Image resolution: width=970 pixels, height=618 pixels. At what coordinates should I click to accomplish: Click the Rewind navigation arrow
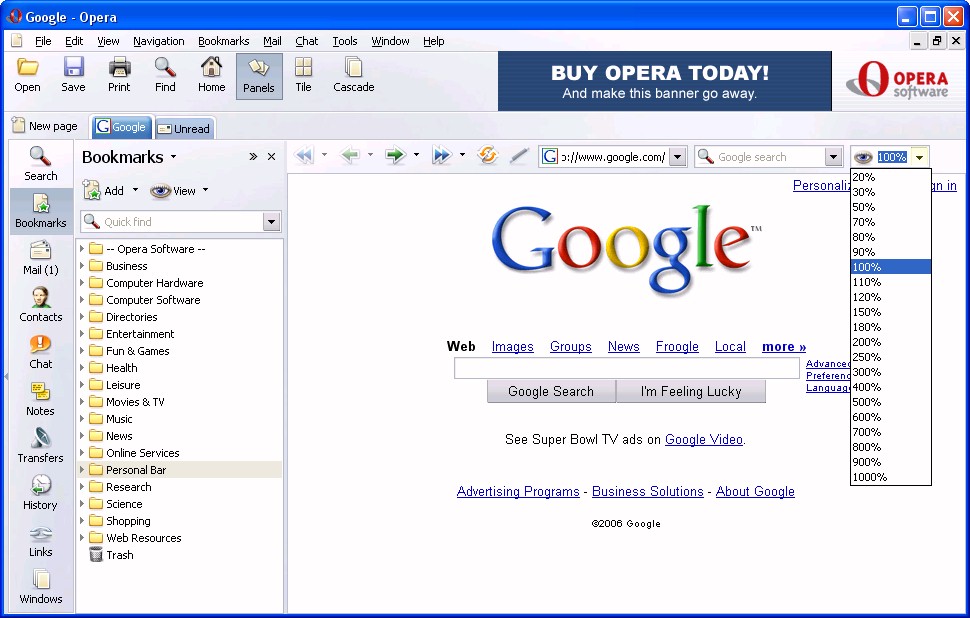304,155
